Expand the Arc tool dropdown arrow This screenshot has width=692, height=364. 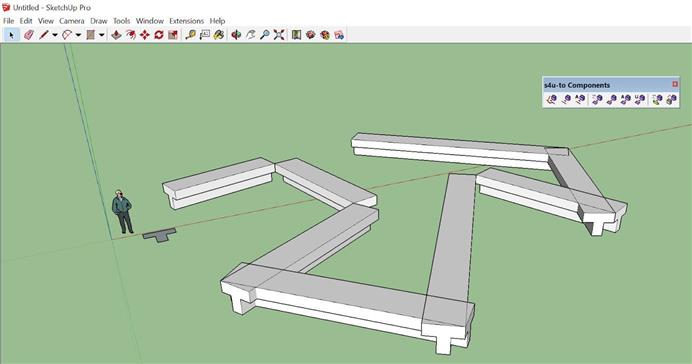(78, 35)
